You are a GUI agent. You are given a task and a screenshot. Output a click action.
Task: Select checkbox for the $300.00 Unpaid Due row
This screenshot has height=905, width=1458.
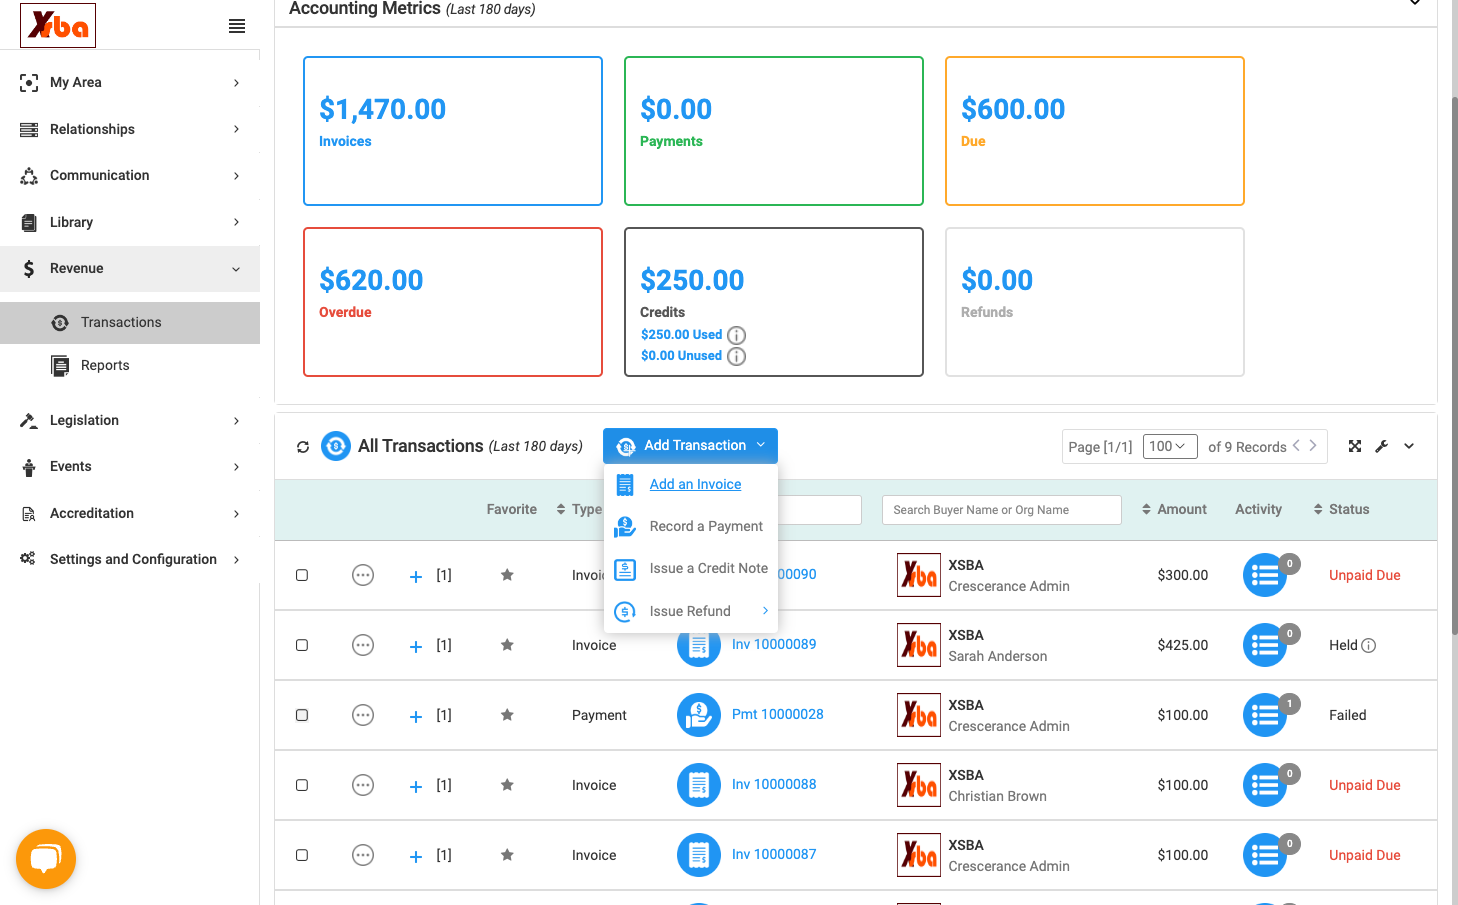(x=302, y=575)
